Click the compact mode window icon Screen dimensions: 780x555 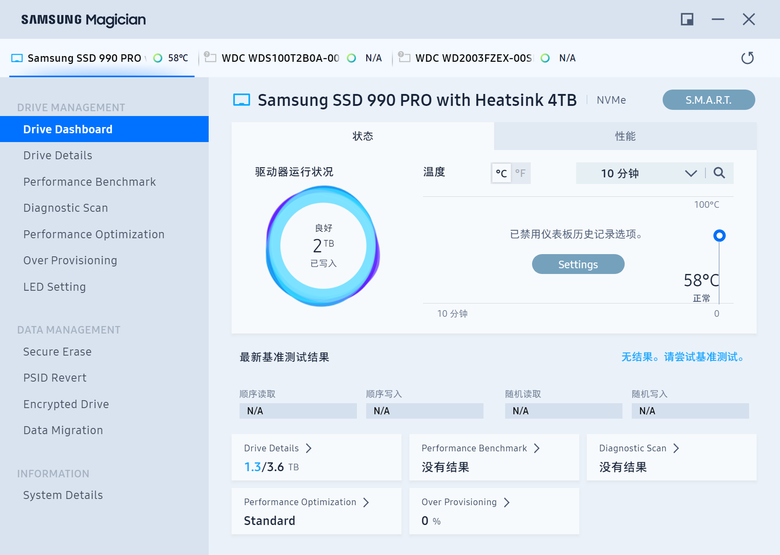pyautogui.click(x=687, y=19)
